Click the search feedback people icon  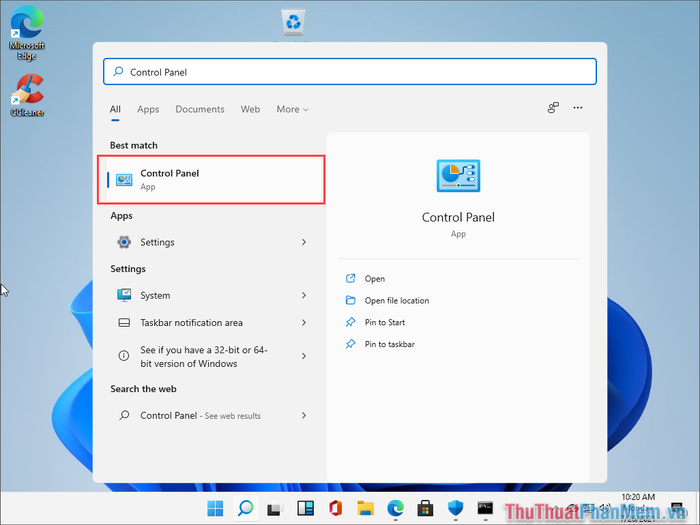coord(553,108)
